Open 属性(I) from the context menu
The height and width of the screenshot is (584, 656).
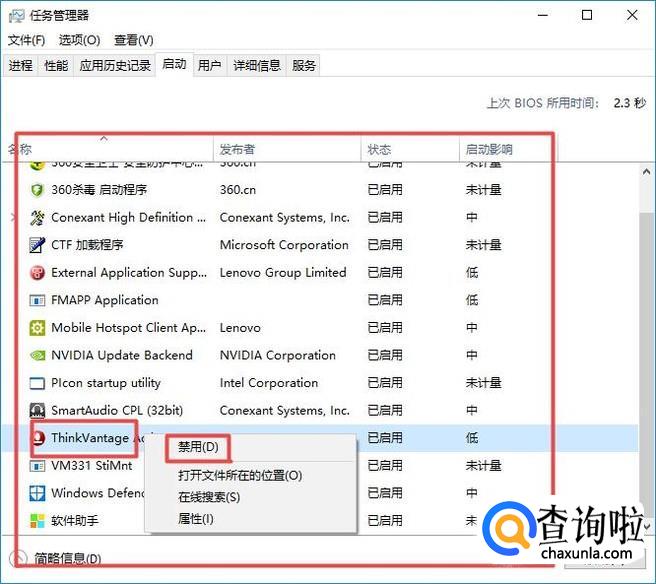tap(196, 519)
